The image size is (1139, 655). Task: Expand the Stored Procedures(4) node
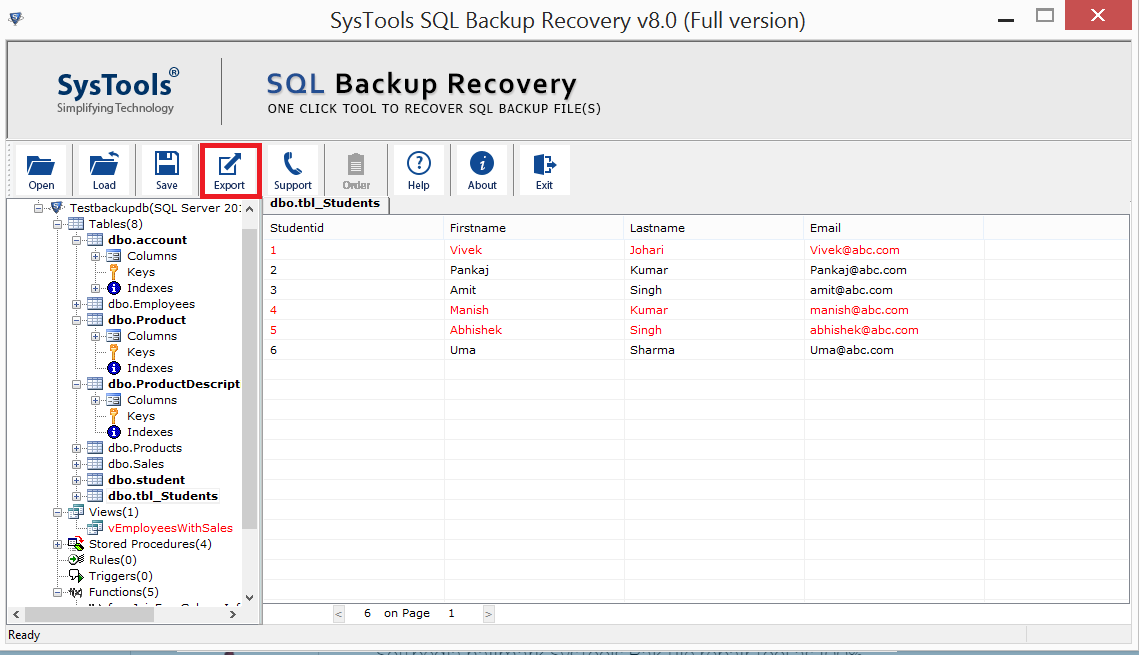click(58, 544)
